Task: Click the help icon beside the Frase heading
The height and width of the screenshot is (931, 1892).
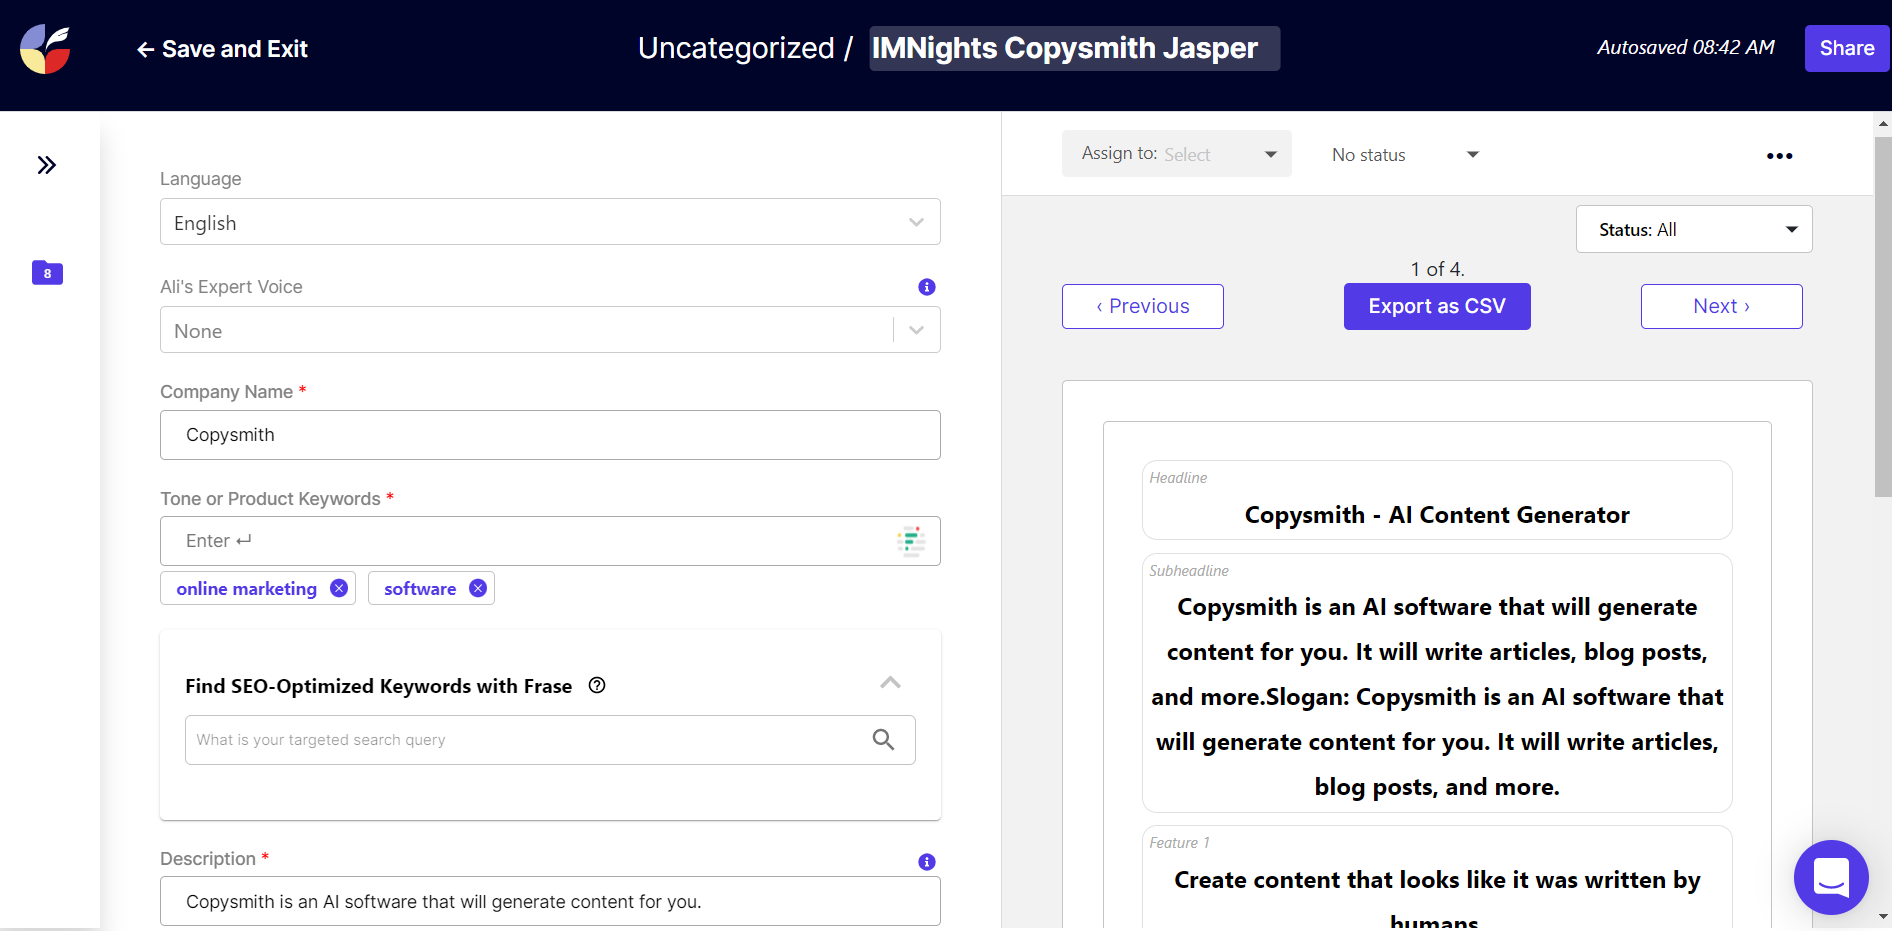Action: 597,685
